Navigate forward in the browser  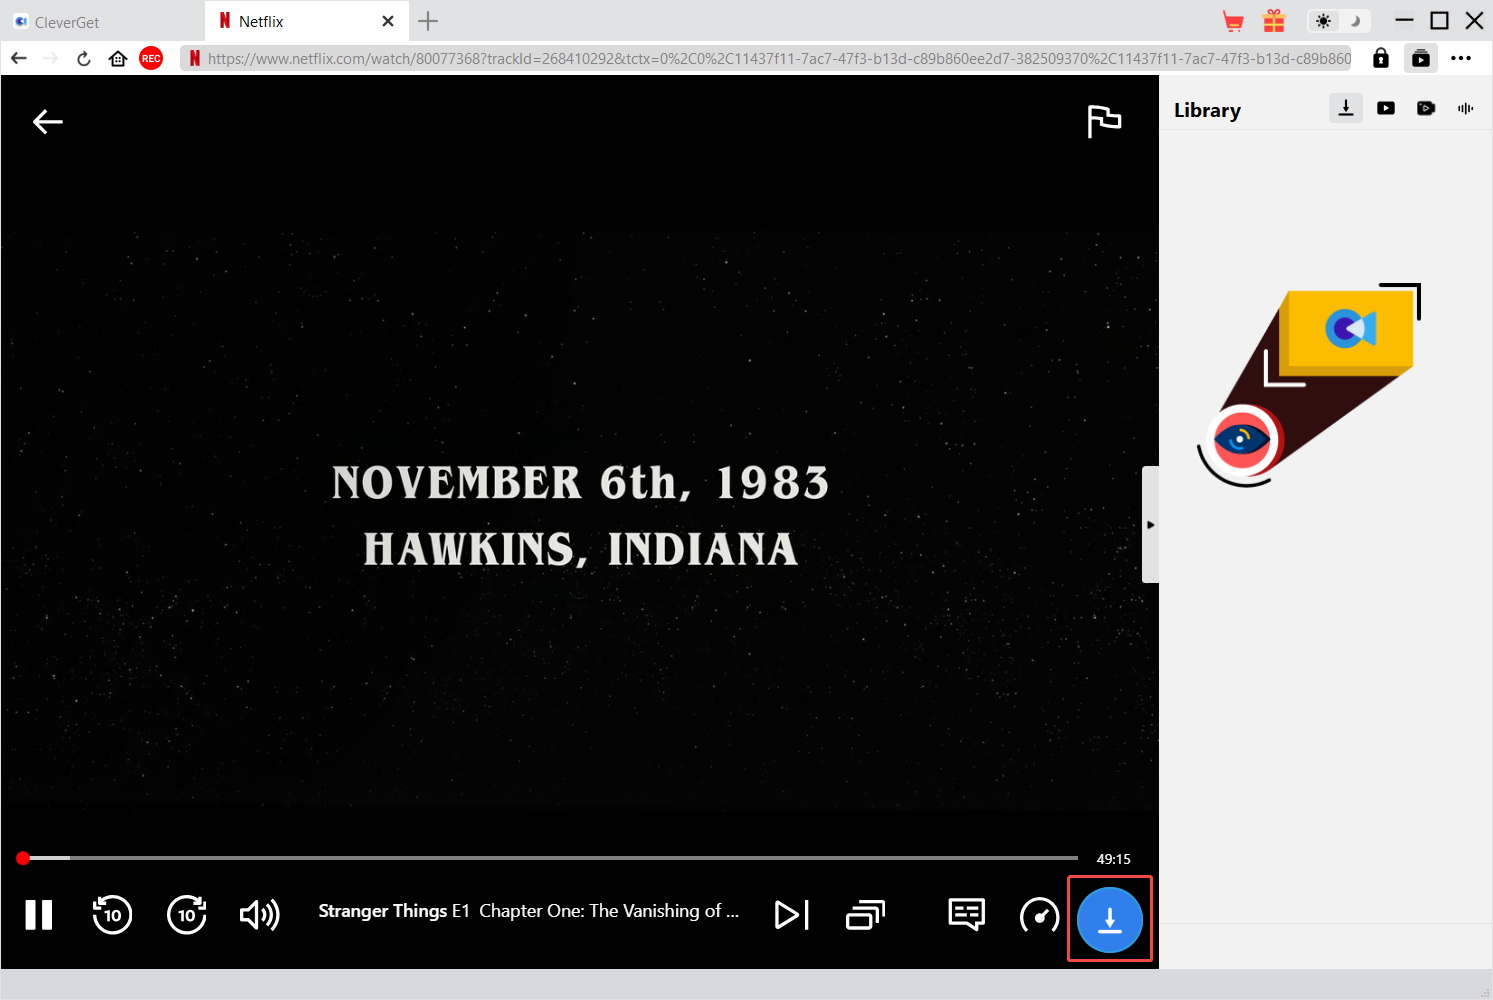51,58
